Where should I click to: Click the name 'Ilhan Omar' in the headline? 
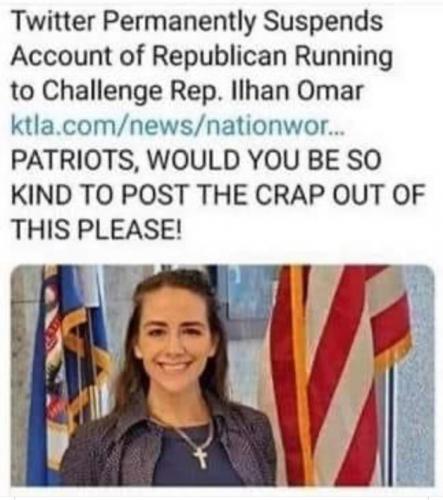tap(294, 90)
